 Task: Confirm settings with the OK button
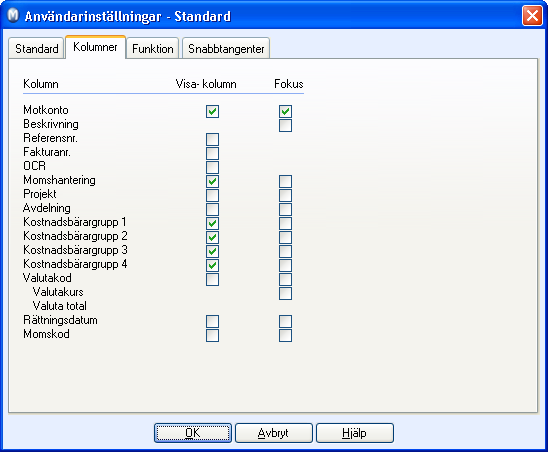[193, 433]
